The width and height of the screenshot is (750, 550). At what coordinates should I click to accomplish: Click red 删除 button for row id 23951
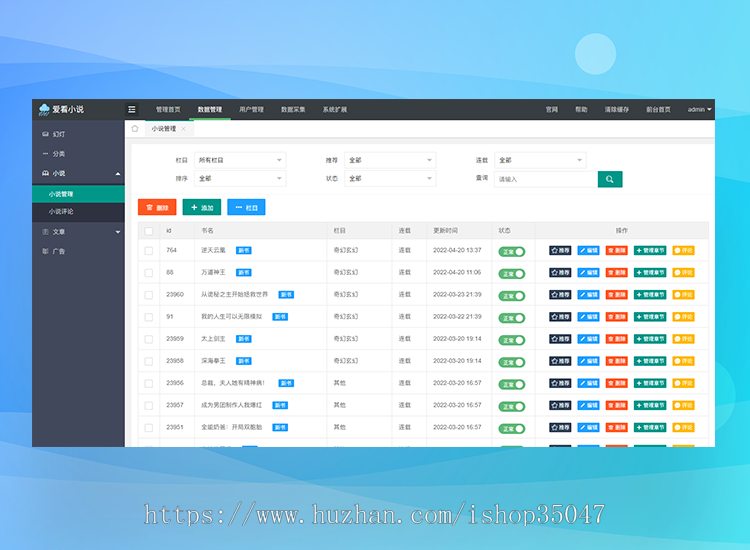[617, 427]
